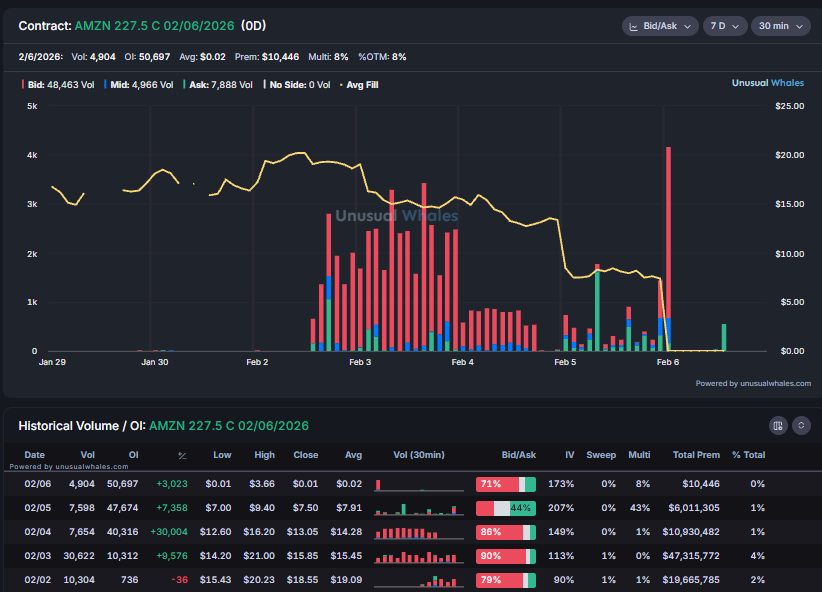Viewport: 822px width, 592px height.
Task: Open the 30 min interval dropdown
Action: [x=781, y=26]
